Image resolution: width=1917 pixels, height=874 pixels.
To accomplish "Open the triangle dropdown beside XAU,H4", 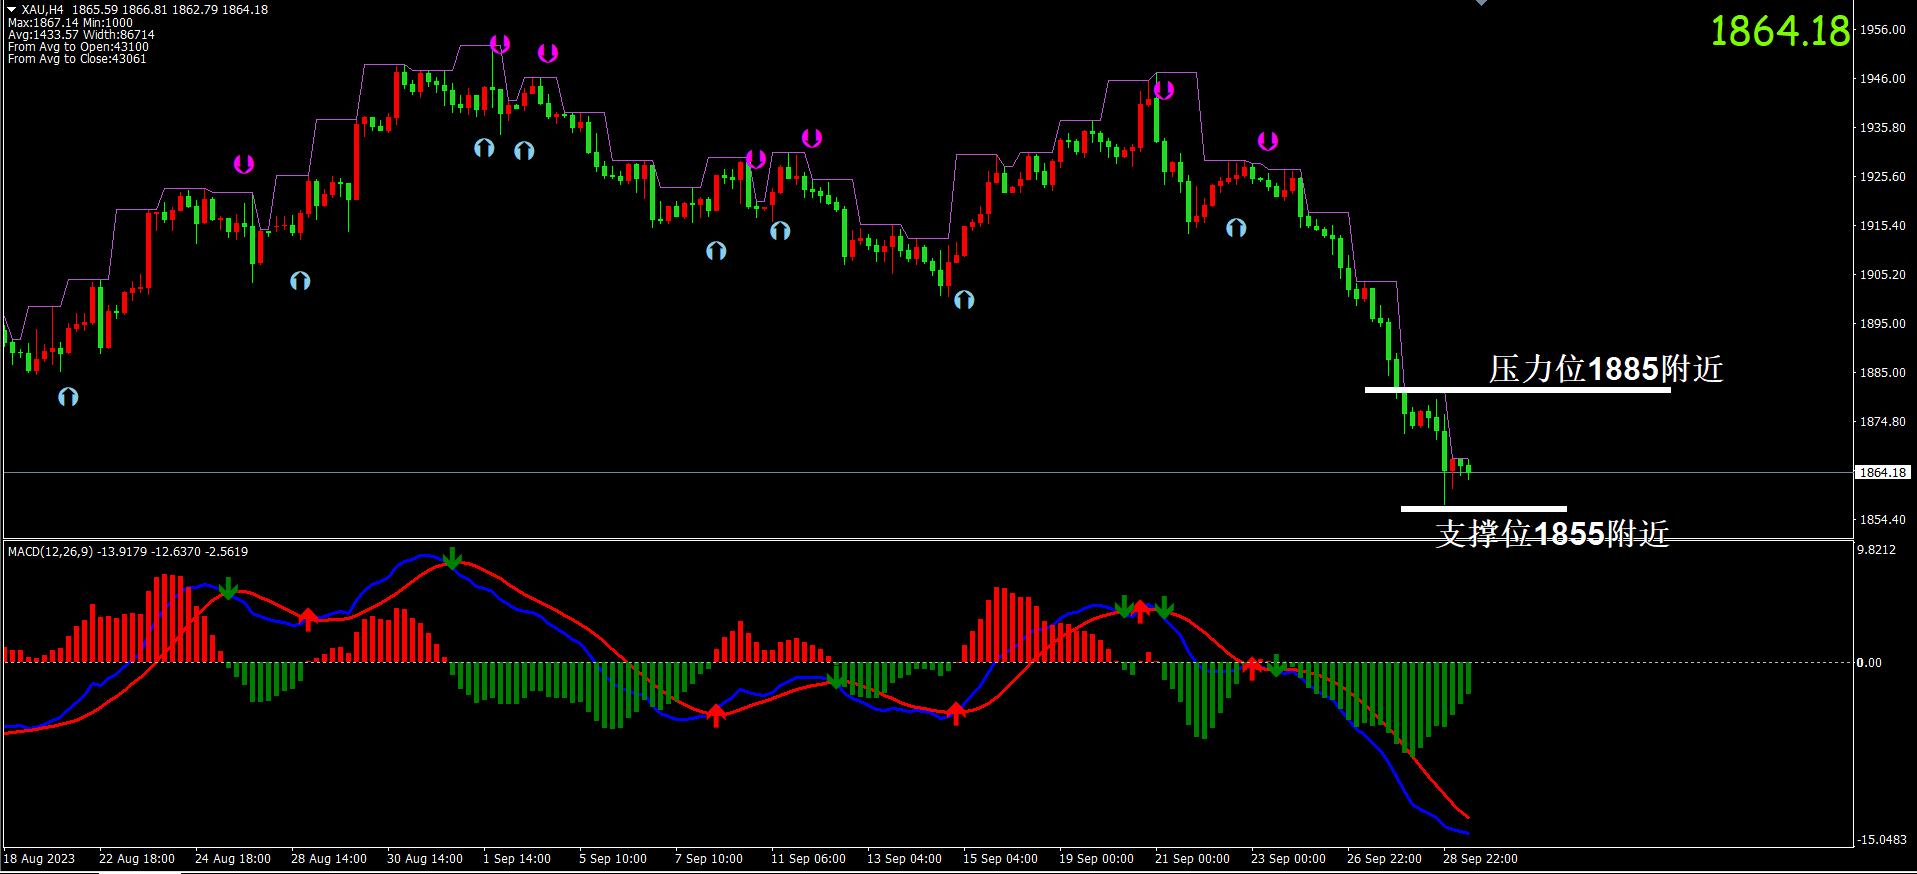I will (12, 9).
